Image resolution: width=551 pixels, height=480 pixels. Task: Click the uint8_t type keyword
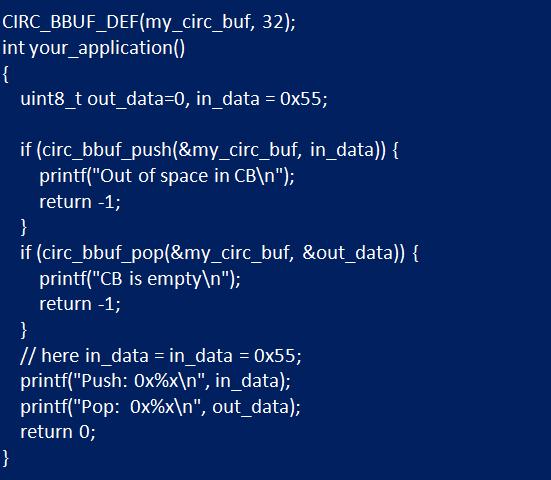51,99
